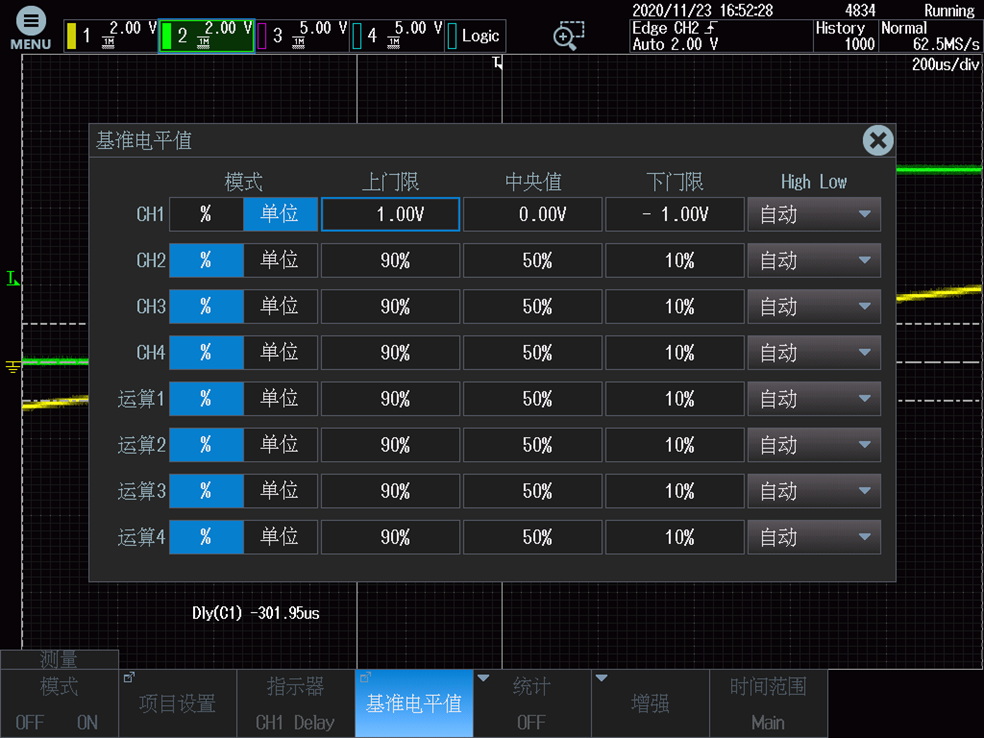
Task: Switch CH1 mode to percent
Action: [206, 214]
